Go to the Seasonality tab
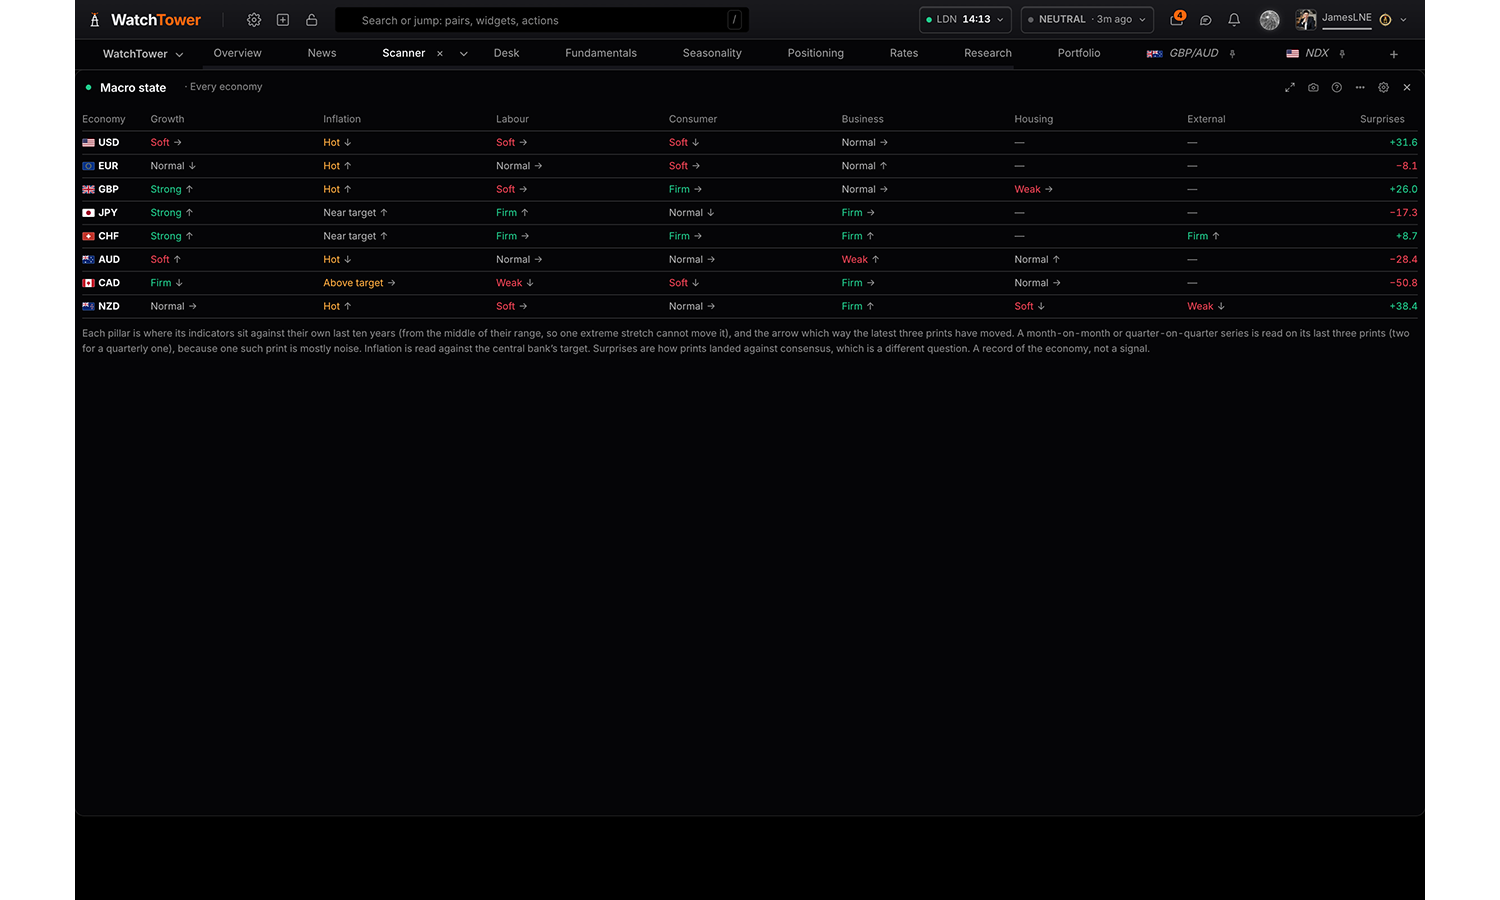The width and height of the screenshot is (1500, 900). (712, 53)
